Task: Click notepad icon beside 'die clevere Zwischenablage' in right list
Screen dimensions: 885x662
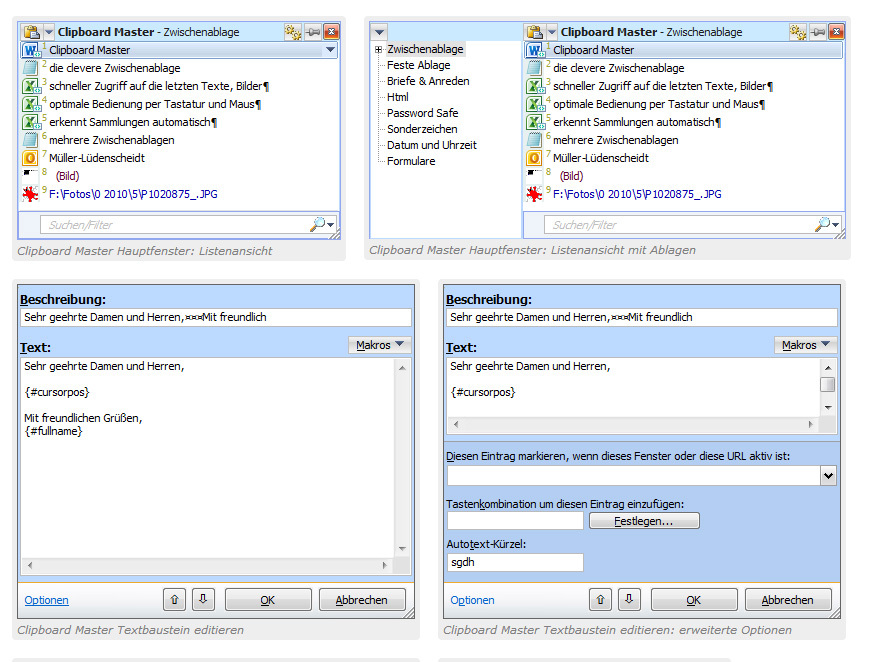Action: pos(534,68)
